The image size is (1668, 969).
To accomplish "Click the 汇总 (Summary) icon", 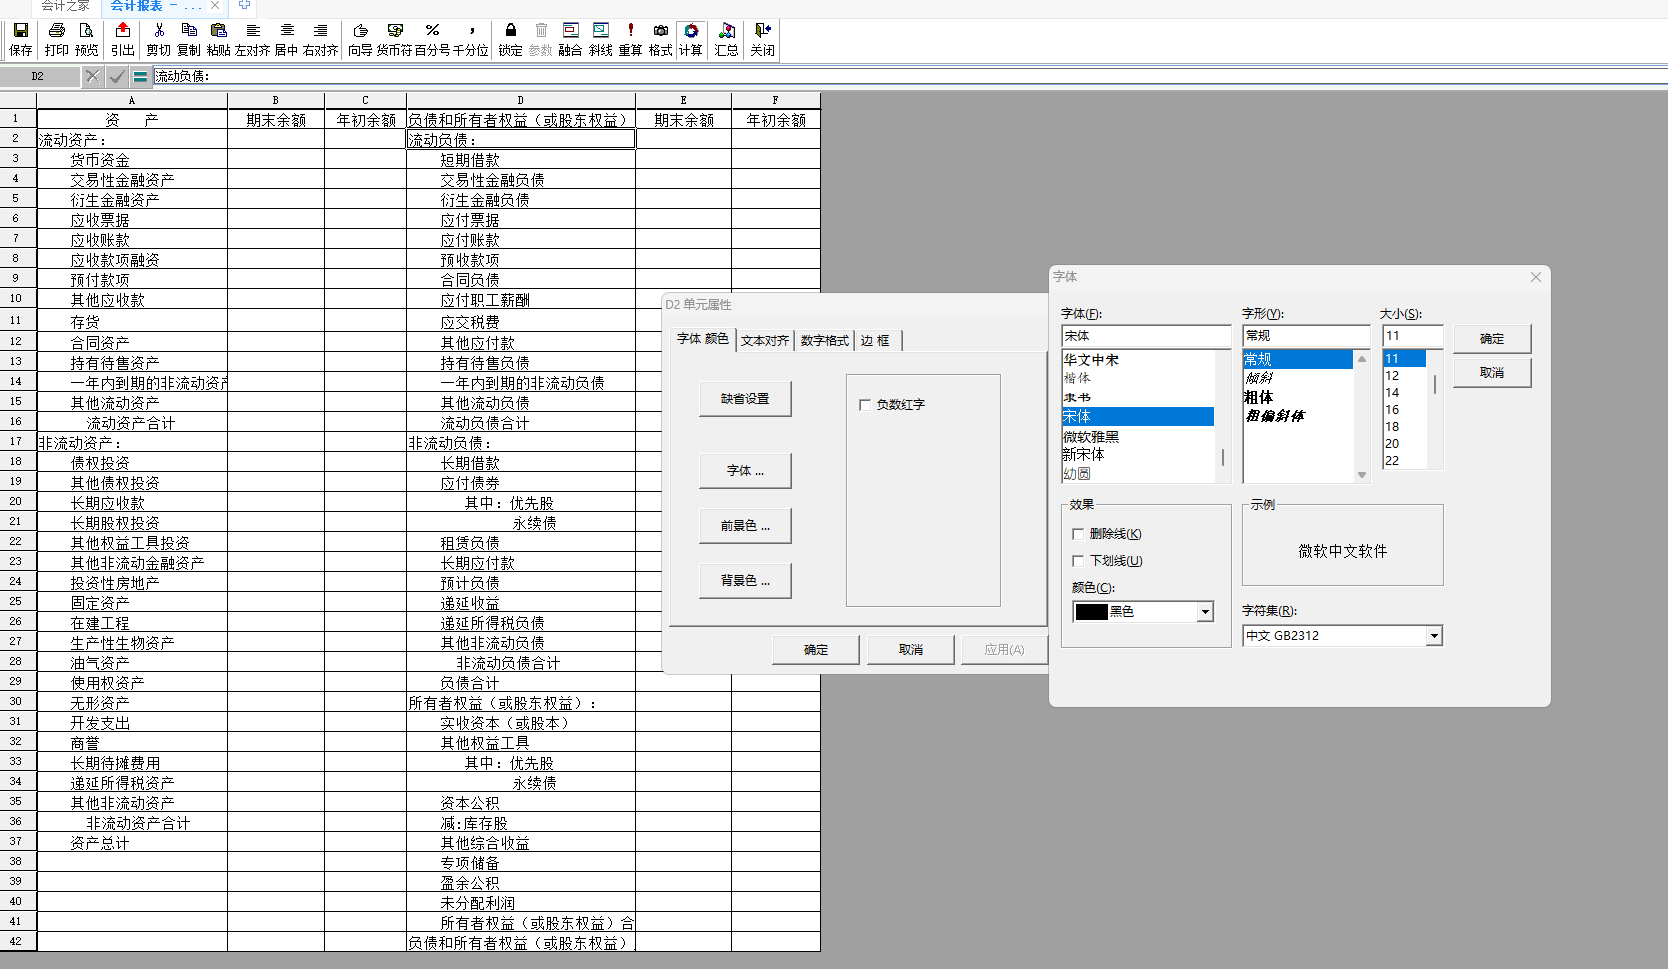I will [726, 39].
